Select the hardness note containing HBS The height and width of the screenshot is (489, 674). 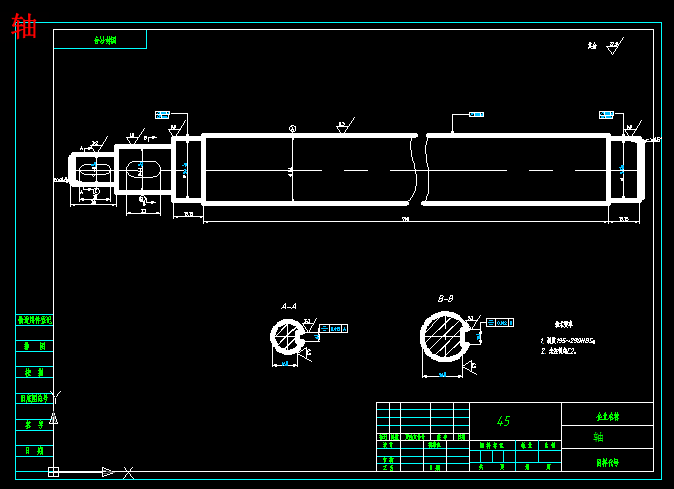tap(568, 341)
